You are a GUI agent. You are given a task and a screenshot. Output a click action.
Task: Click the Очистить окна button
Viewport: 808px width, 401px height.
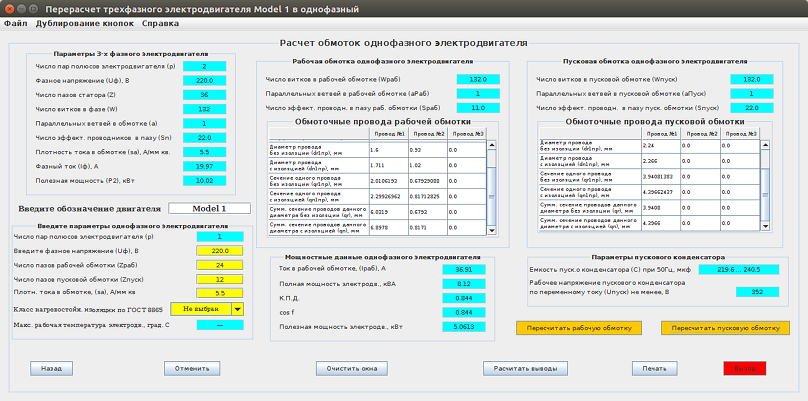(351, 368)
